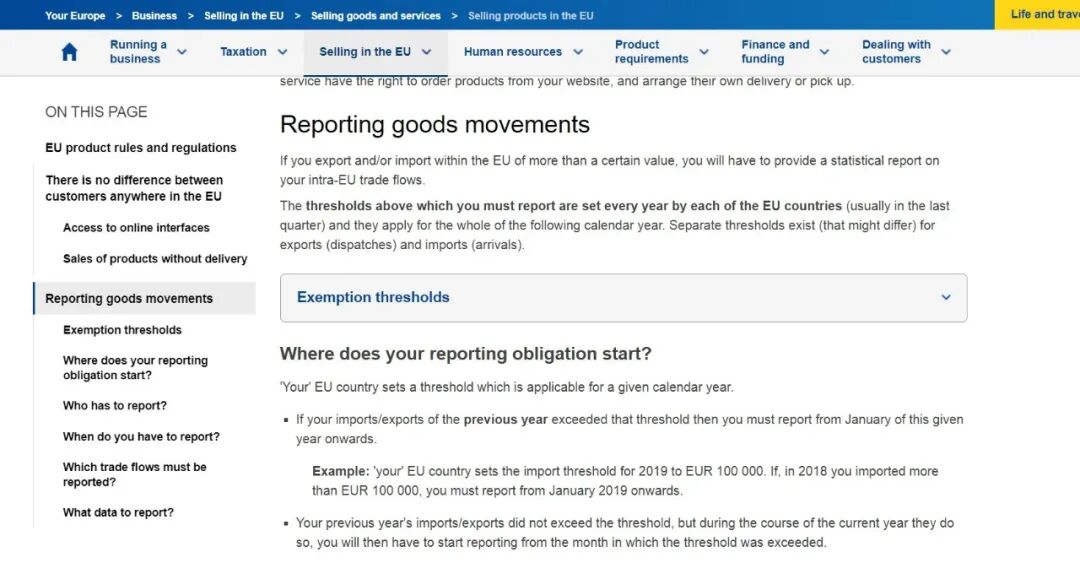The height and width of the screenshot is (563, 1080).
Task: Click Selling goods and services breadcrumb
Action: [375, 15]
